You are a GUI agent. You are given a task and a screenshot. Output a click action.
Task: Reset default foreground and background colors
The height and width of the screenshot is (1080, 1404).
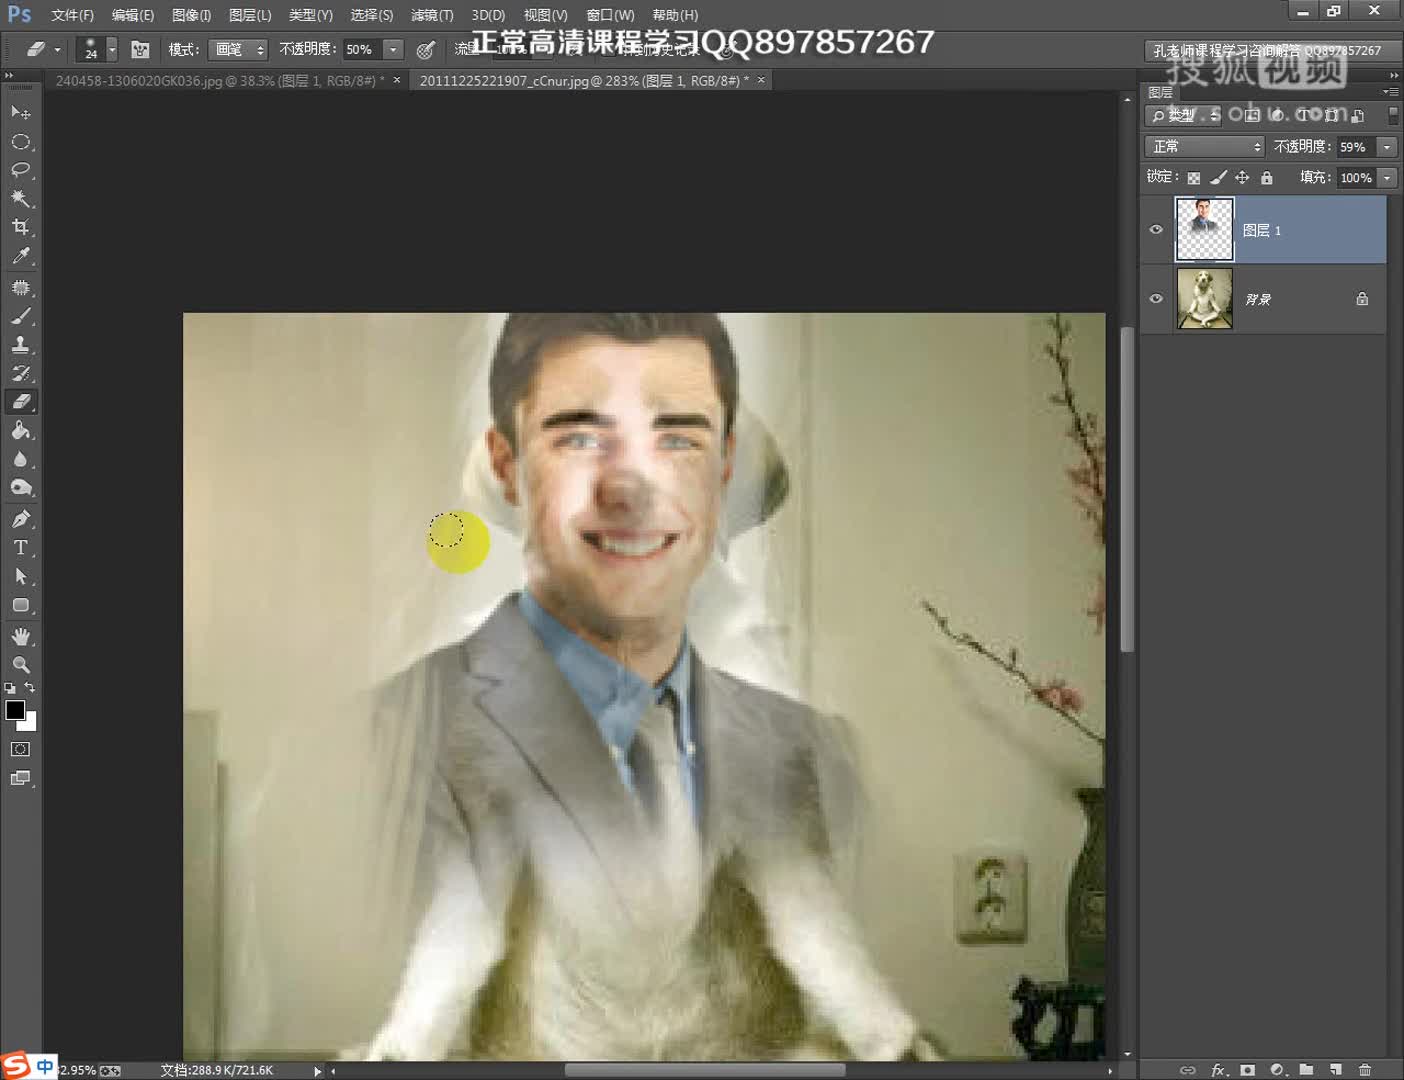[10, 688]
